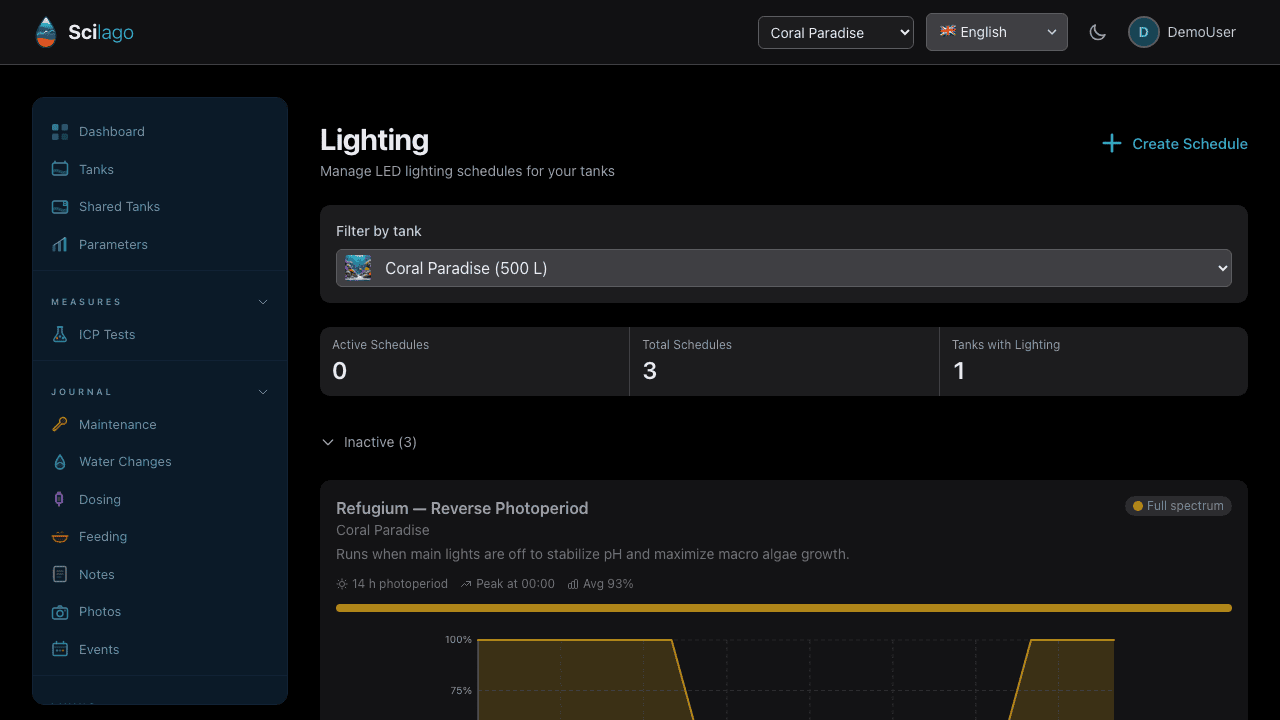Click the plus icon beside Create Schedule

tap(1111, 144)
